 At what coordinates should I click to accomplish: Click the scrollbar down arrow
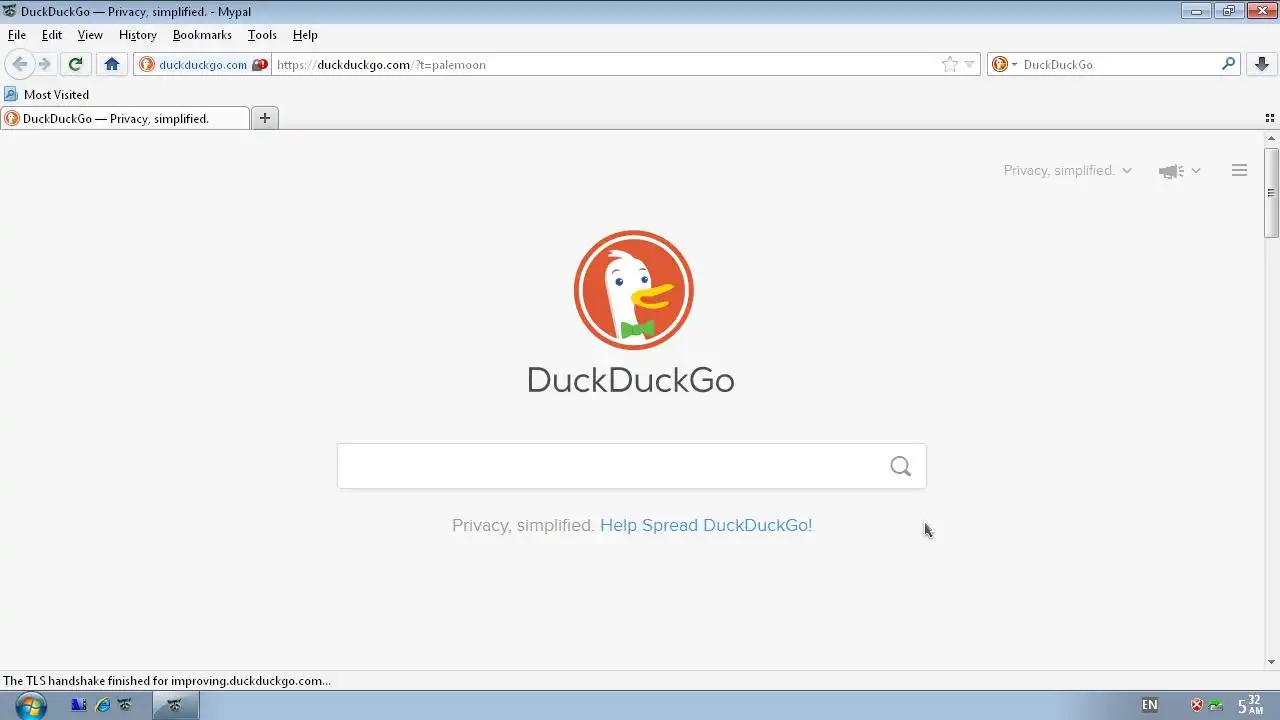coord(1271,662)
